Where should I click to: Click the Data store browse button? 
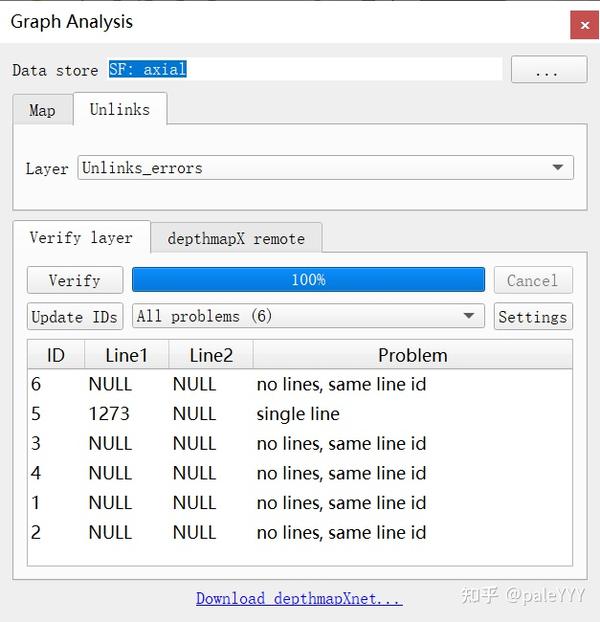[x=548, y=70]
